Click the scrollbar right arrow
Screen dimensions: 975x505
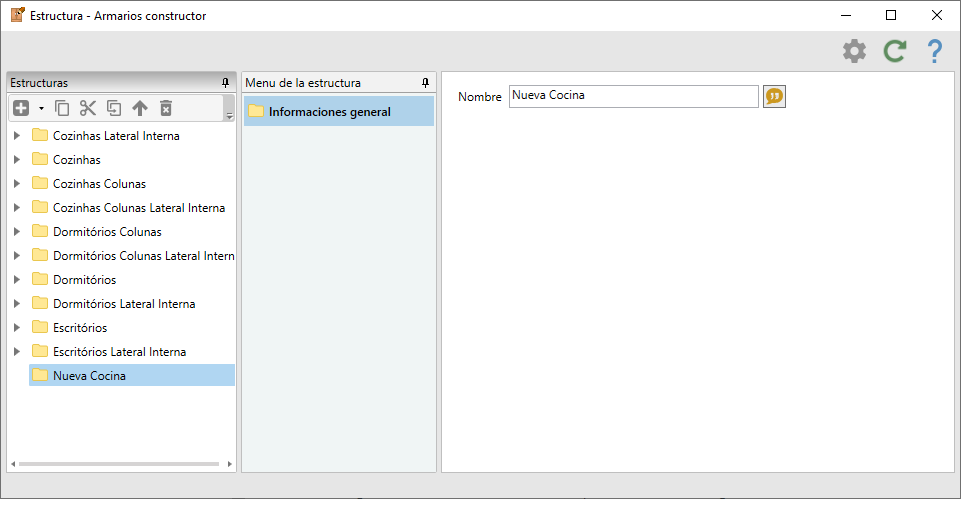(x=229, y=465)
